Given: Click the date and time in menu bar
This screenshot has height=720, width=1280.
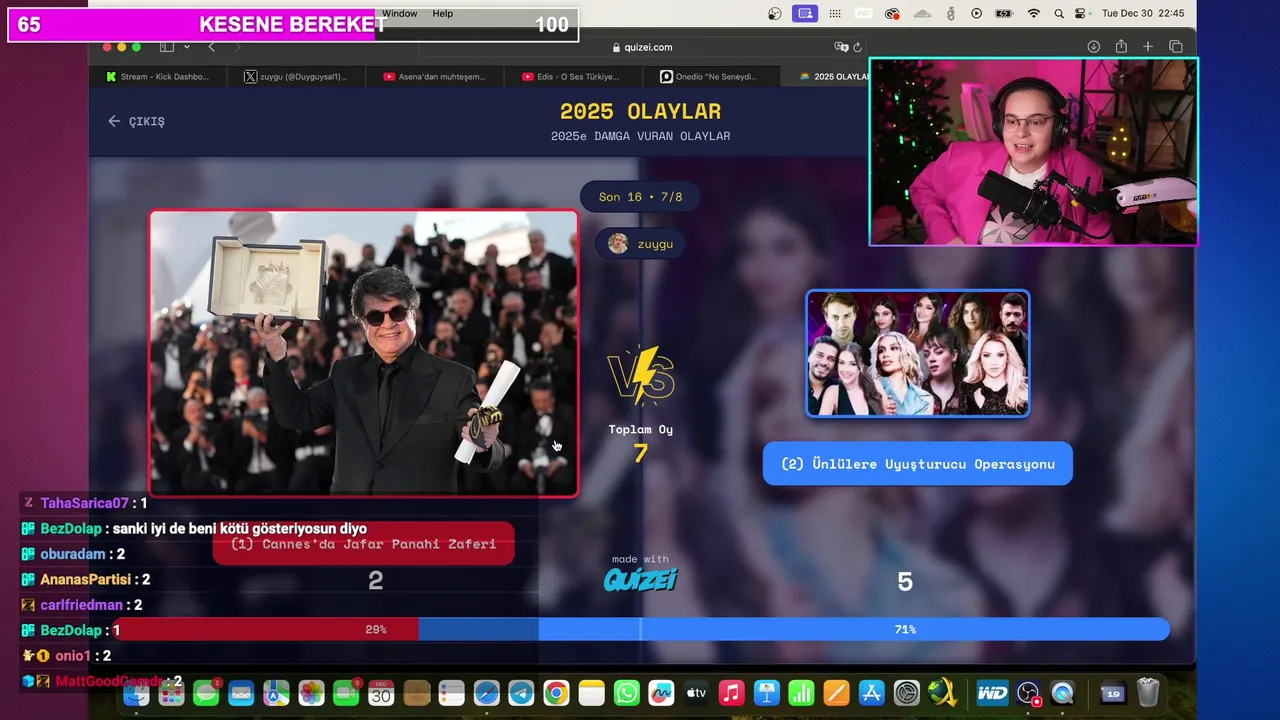Looking at the screenshot, I should pos(1143,14).
